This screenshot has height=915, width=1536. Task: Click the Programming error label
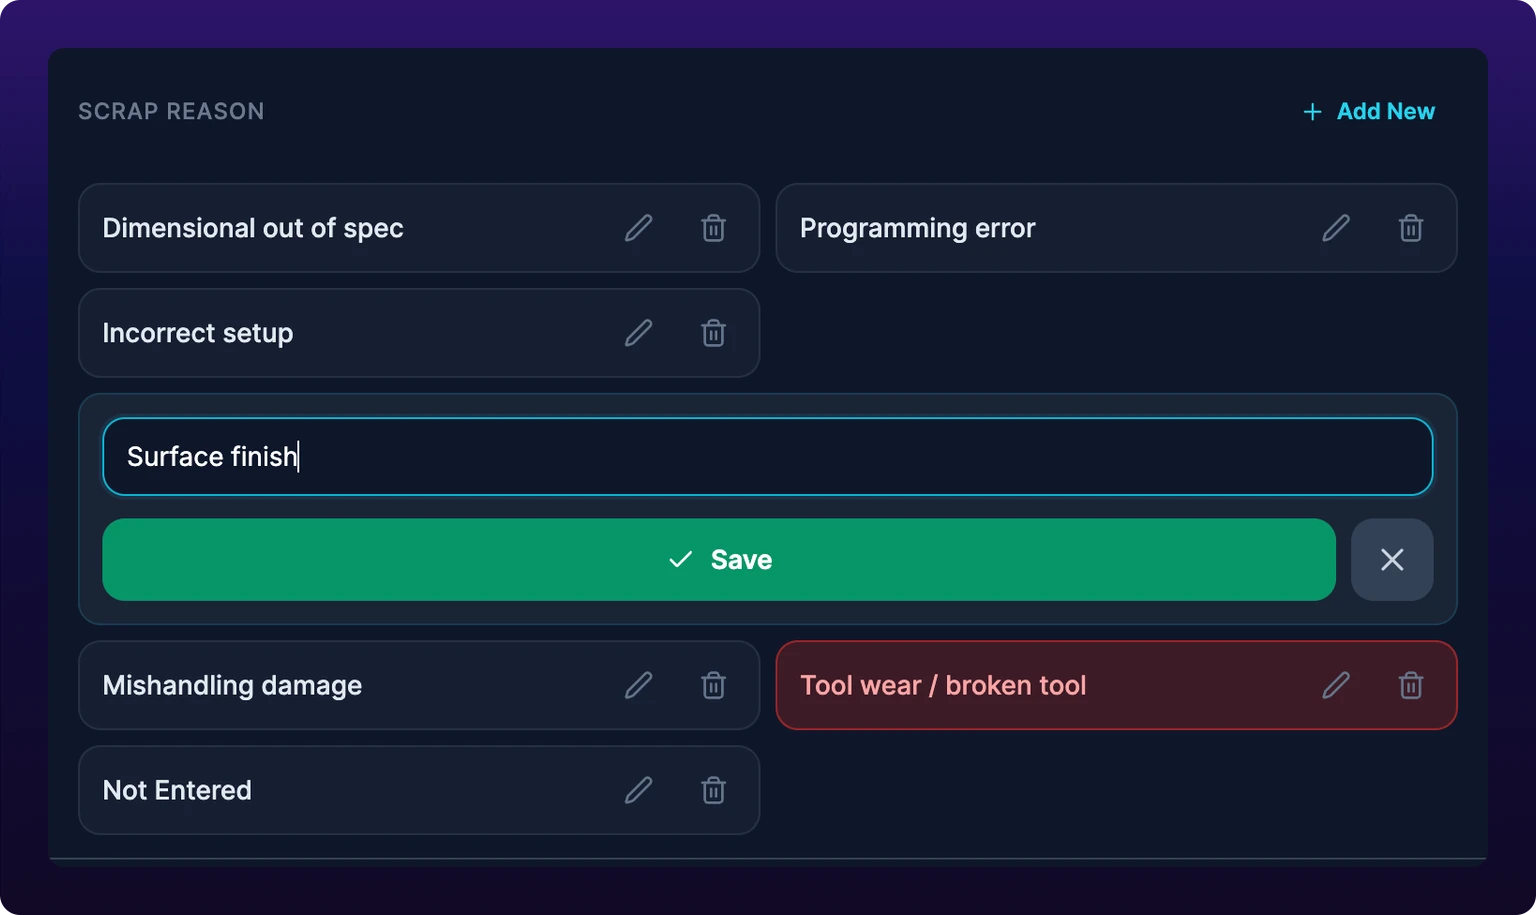tap(917, 228)
